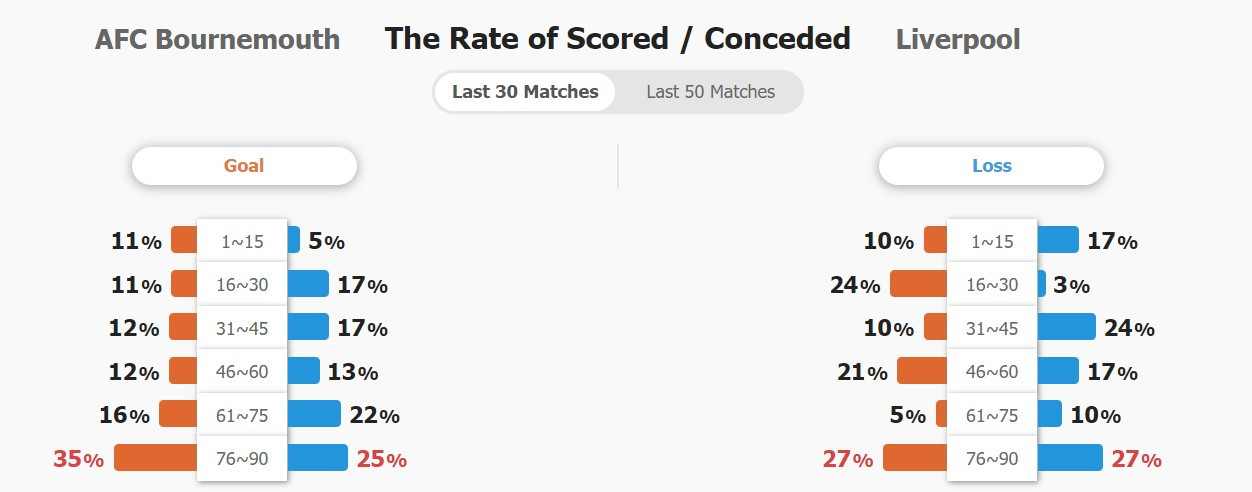Click the orange 35% bar in Goal chart
The image size is (1252, 492).
(156, 458)
